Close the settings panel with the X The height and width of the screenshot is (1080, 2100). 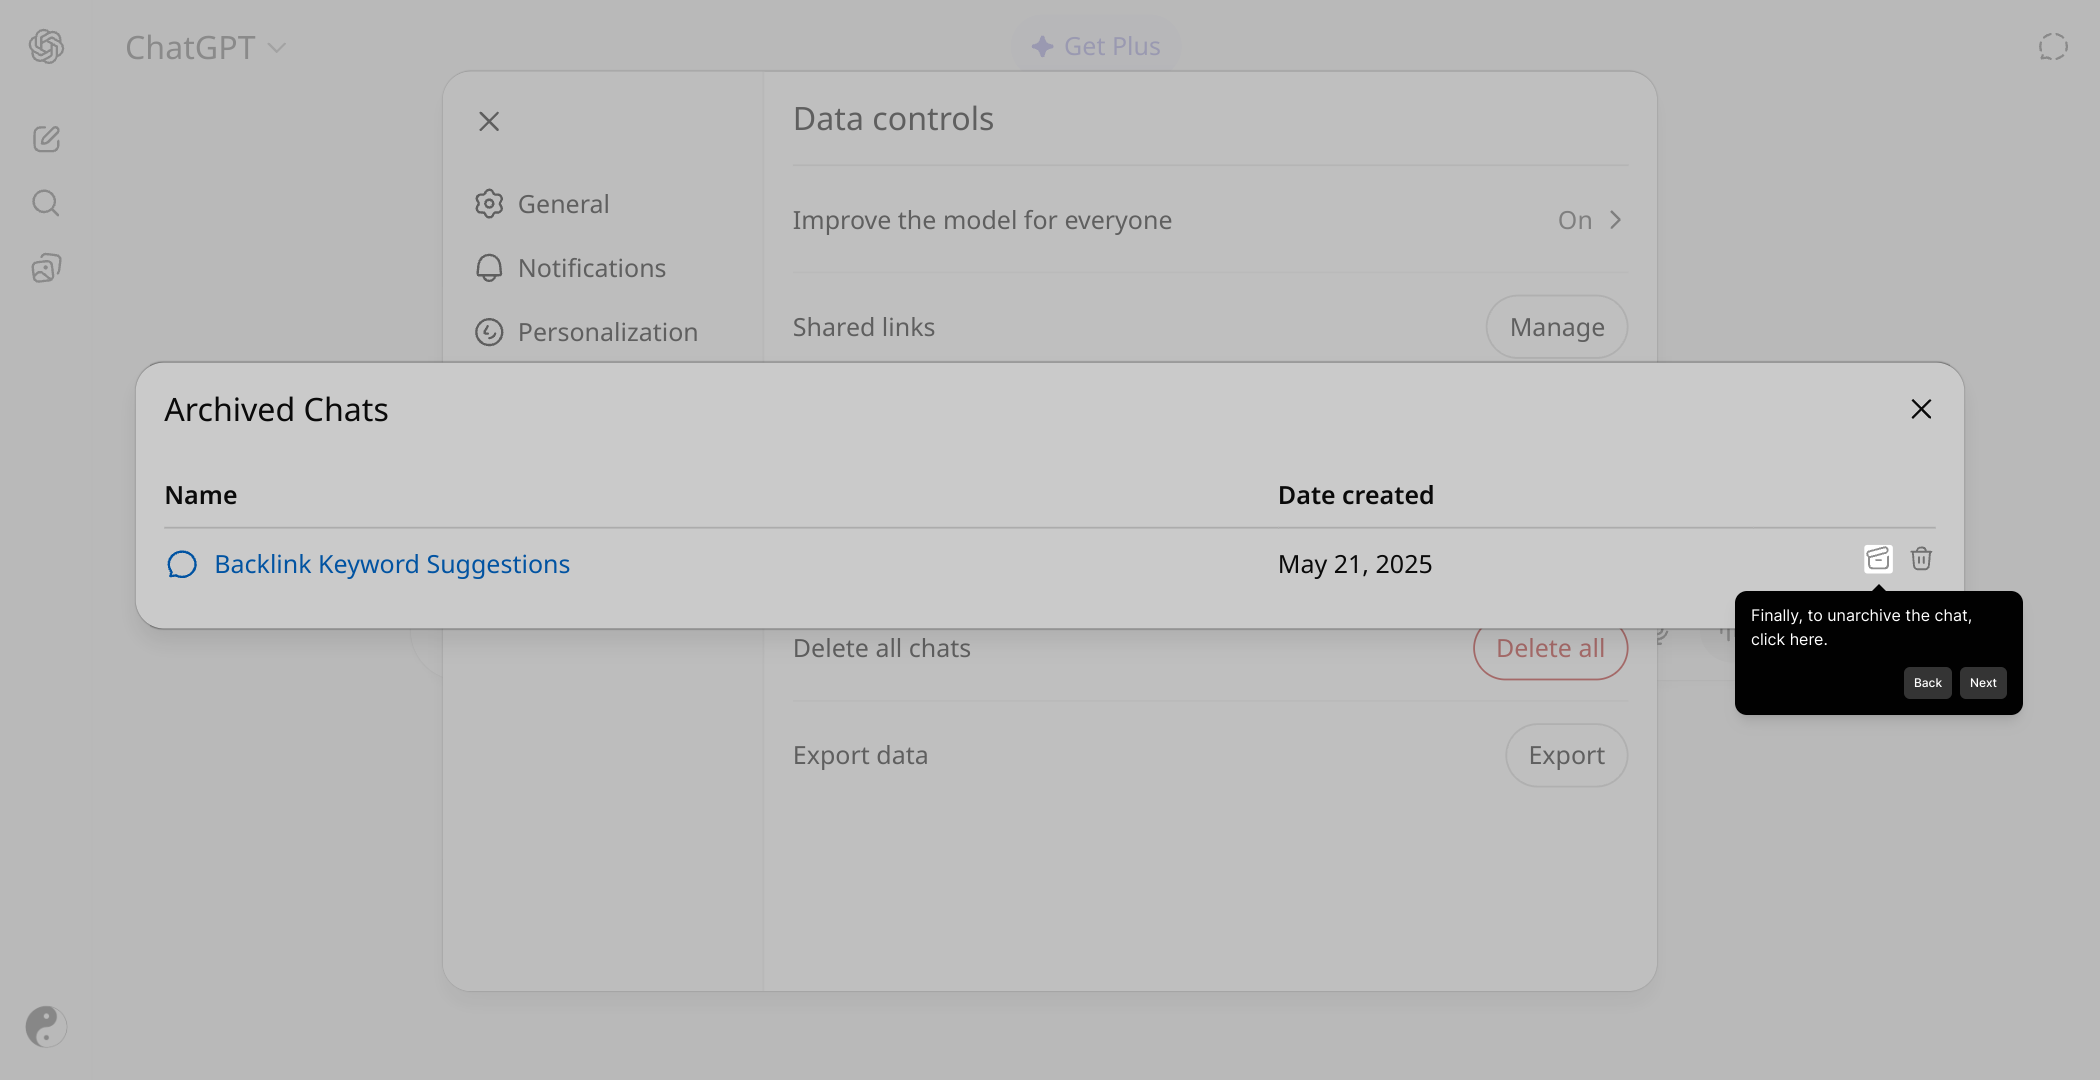[489, 121]
